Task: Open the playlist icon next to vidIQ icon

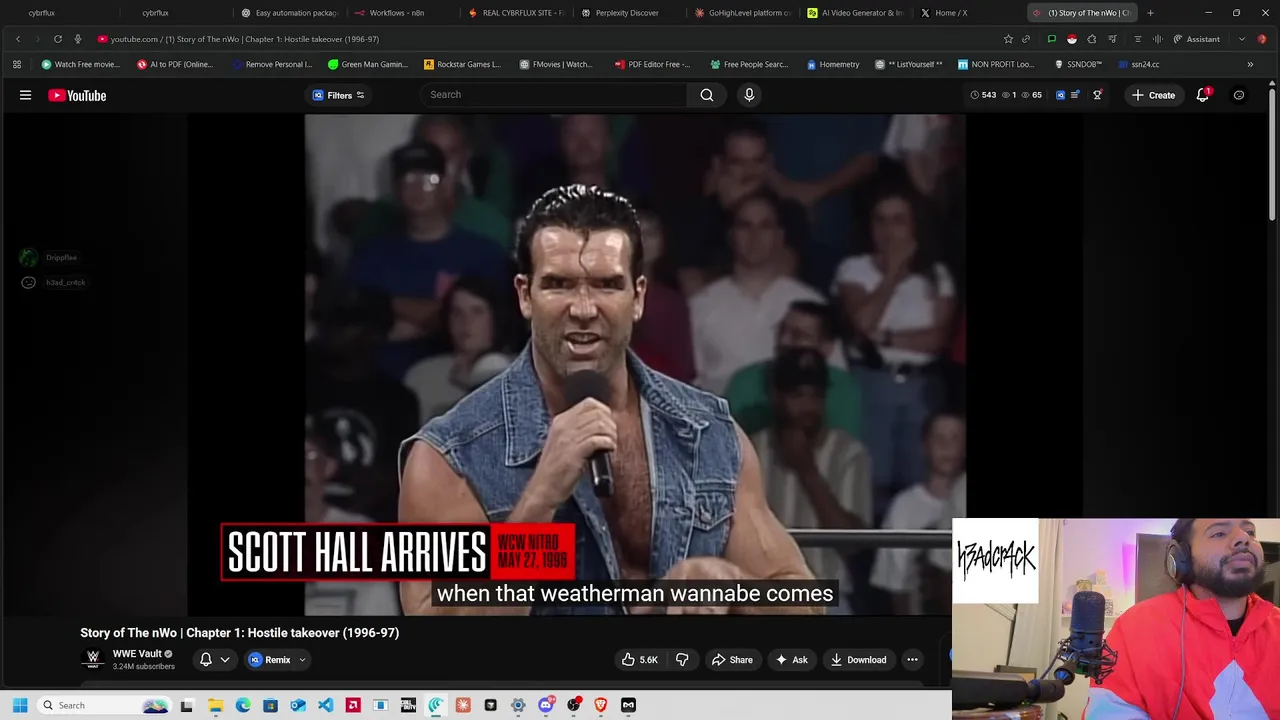Action: [x=1075, y=95]
